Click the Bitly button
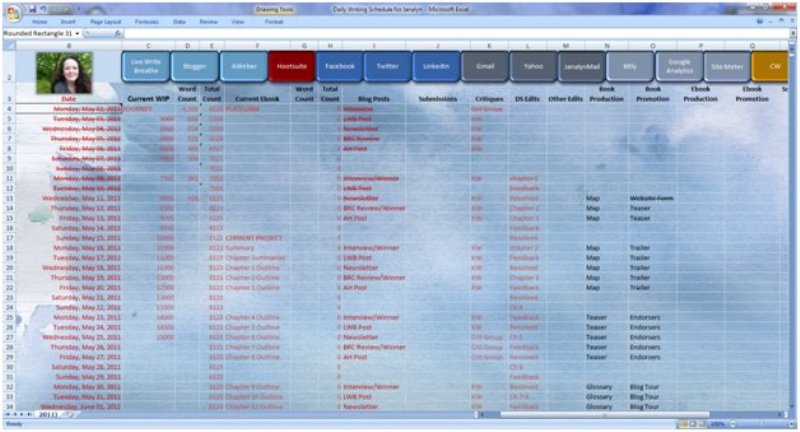Image resolution: width=800 pixels, height=432 pixels. (630, 66)
